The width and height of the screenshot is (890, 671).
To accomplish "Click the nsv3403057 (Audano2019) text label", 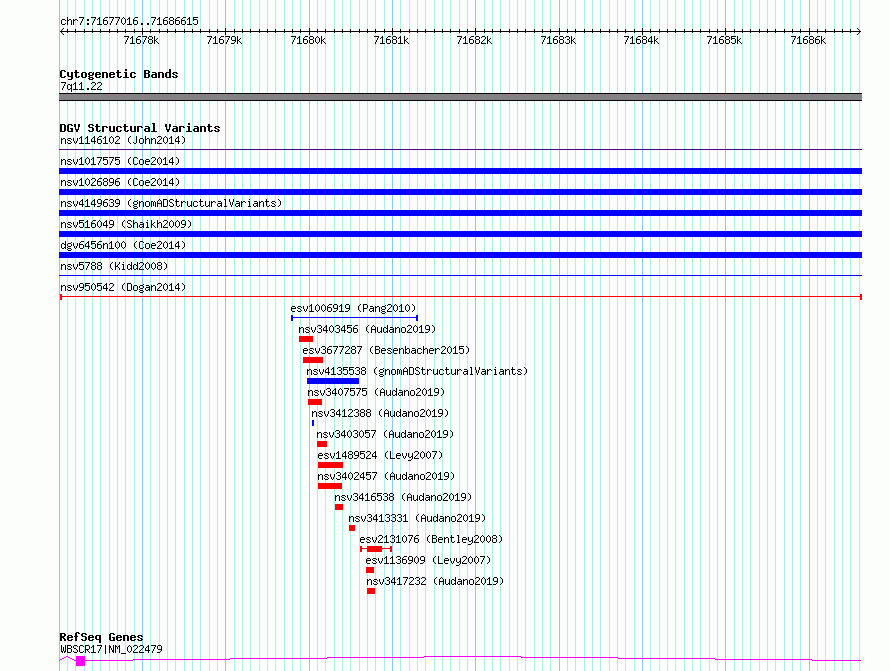I will click(385, 434).
